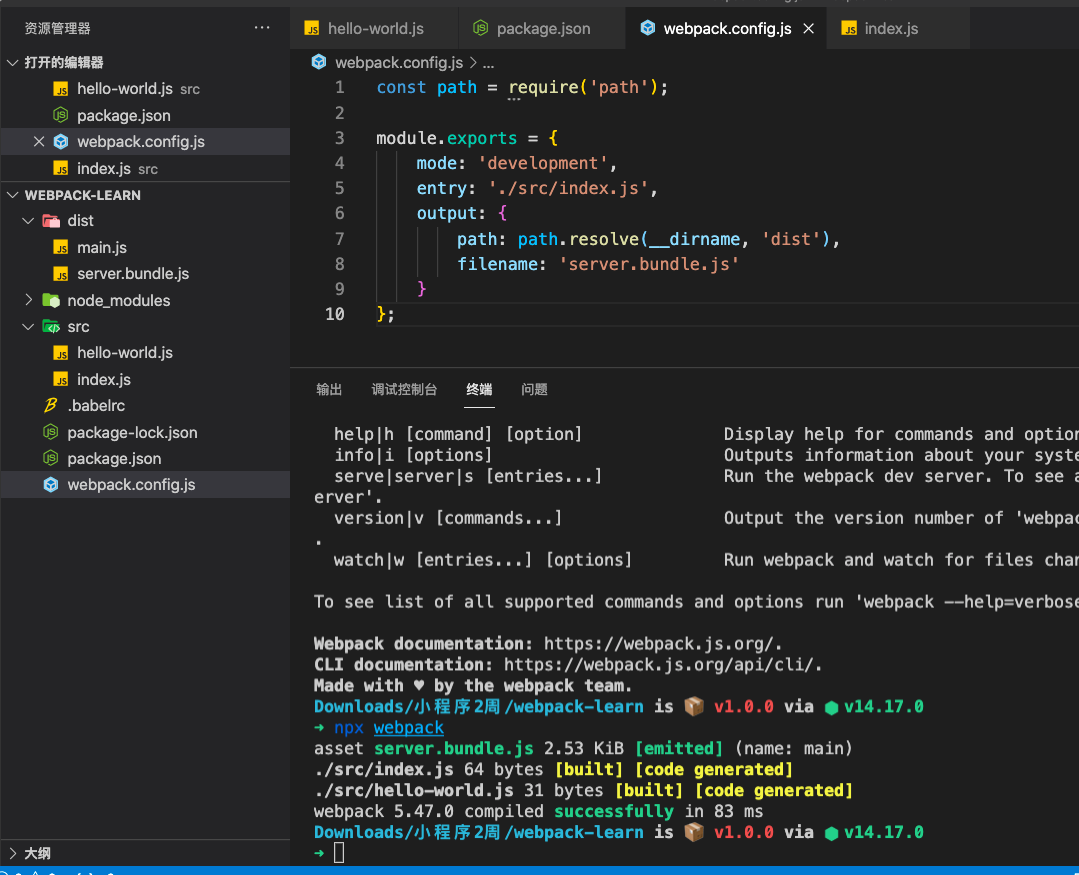Switch to the package.json editor tab
Screen dimensions: 1079x875
pyautogui.click(x=543, y=29)
